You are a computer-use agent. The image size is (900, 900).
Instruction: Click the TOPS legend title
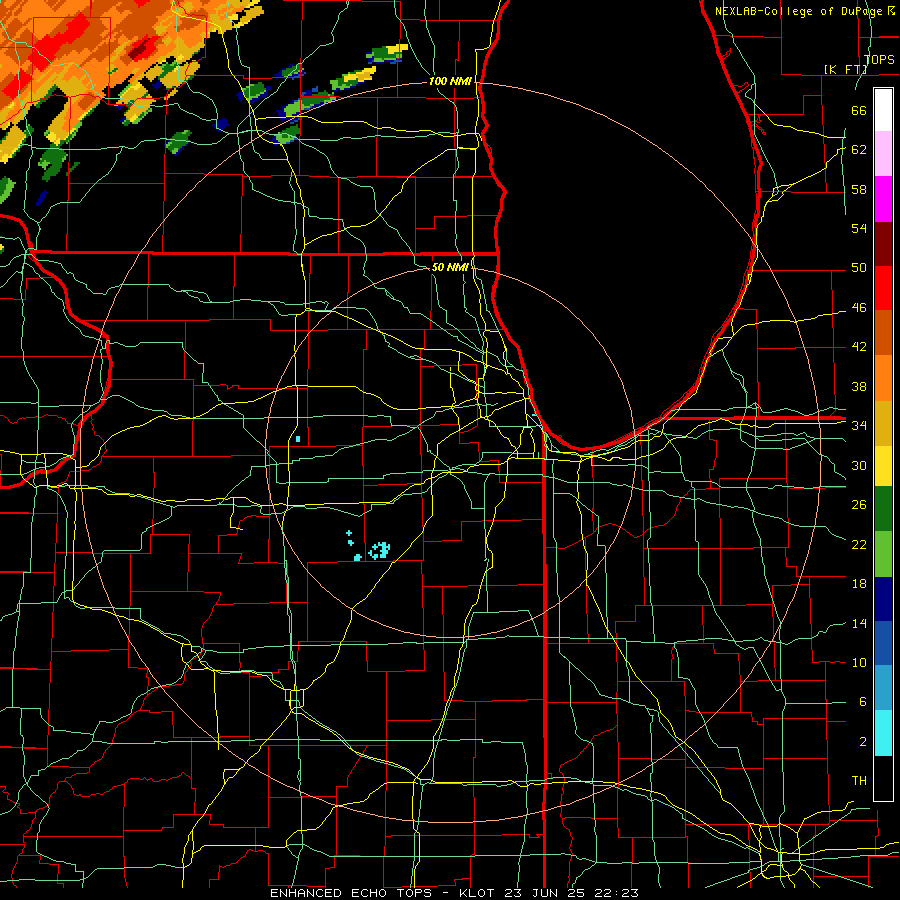(x=879, y=59)
